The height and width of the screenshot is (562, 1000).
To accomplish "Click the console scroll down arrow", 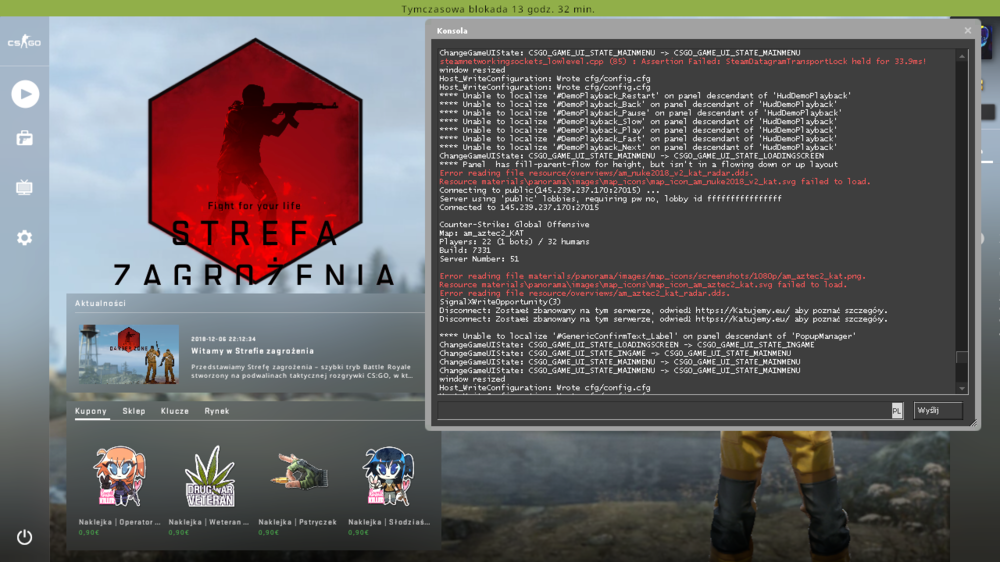I will coord(962,388).
